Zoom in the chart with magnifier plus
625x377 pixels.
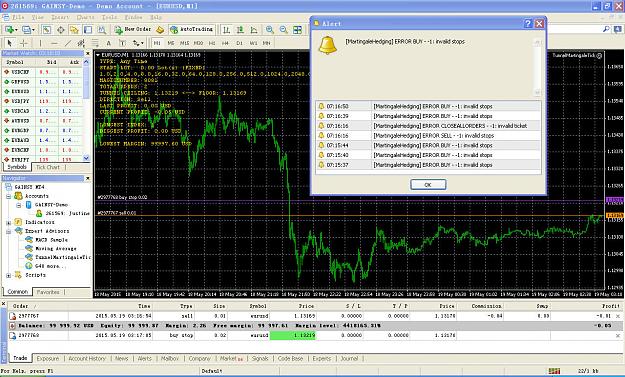[270, 29]
